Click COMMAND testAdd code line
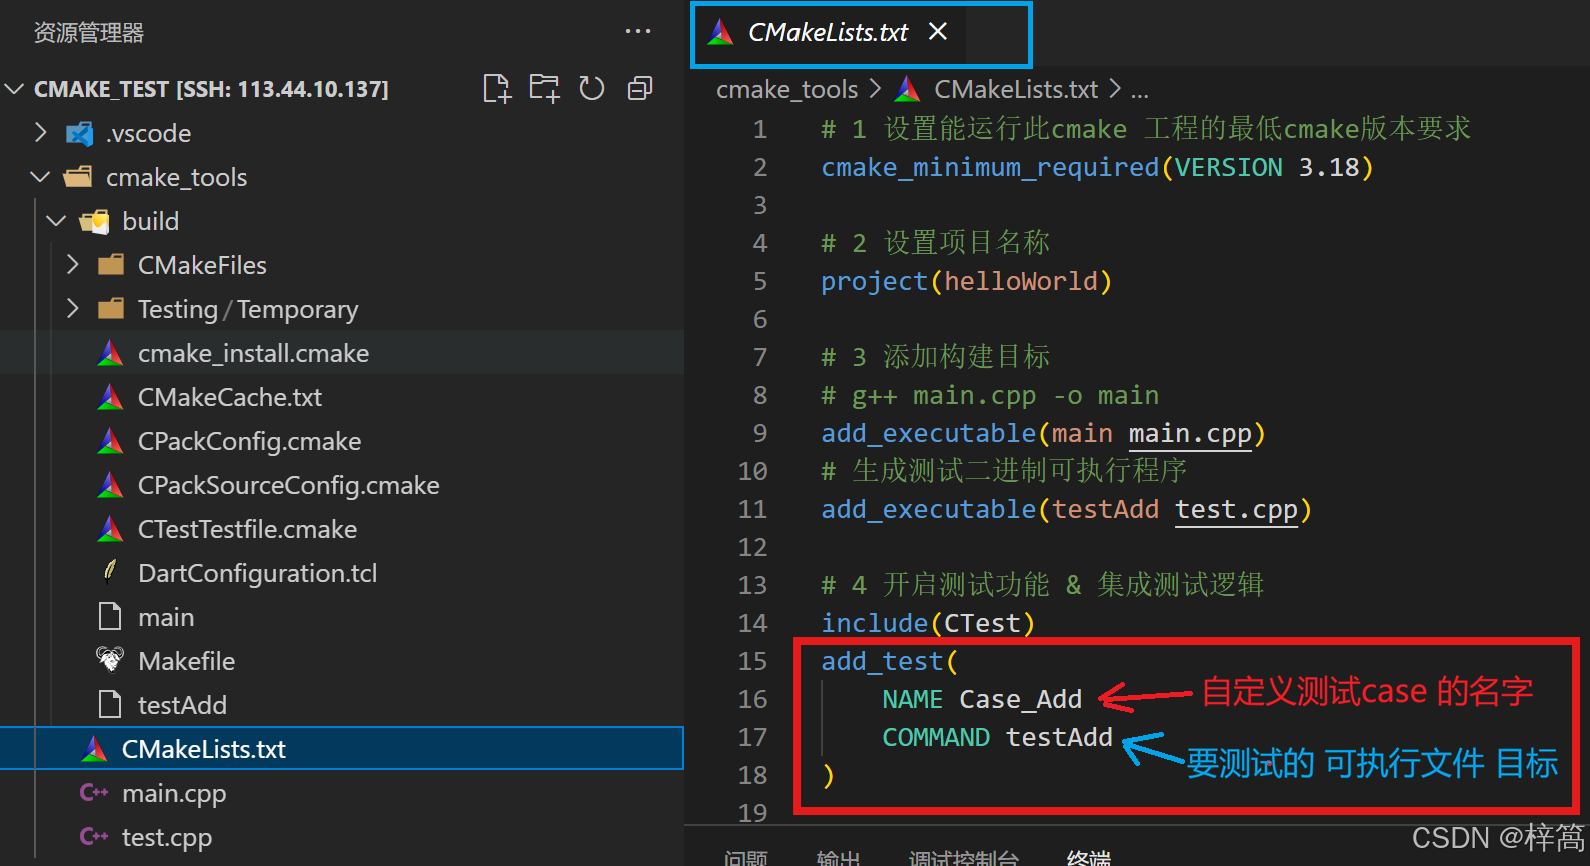The height and width of the screenshot is (866, 1590). tap(997, 738)
